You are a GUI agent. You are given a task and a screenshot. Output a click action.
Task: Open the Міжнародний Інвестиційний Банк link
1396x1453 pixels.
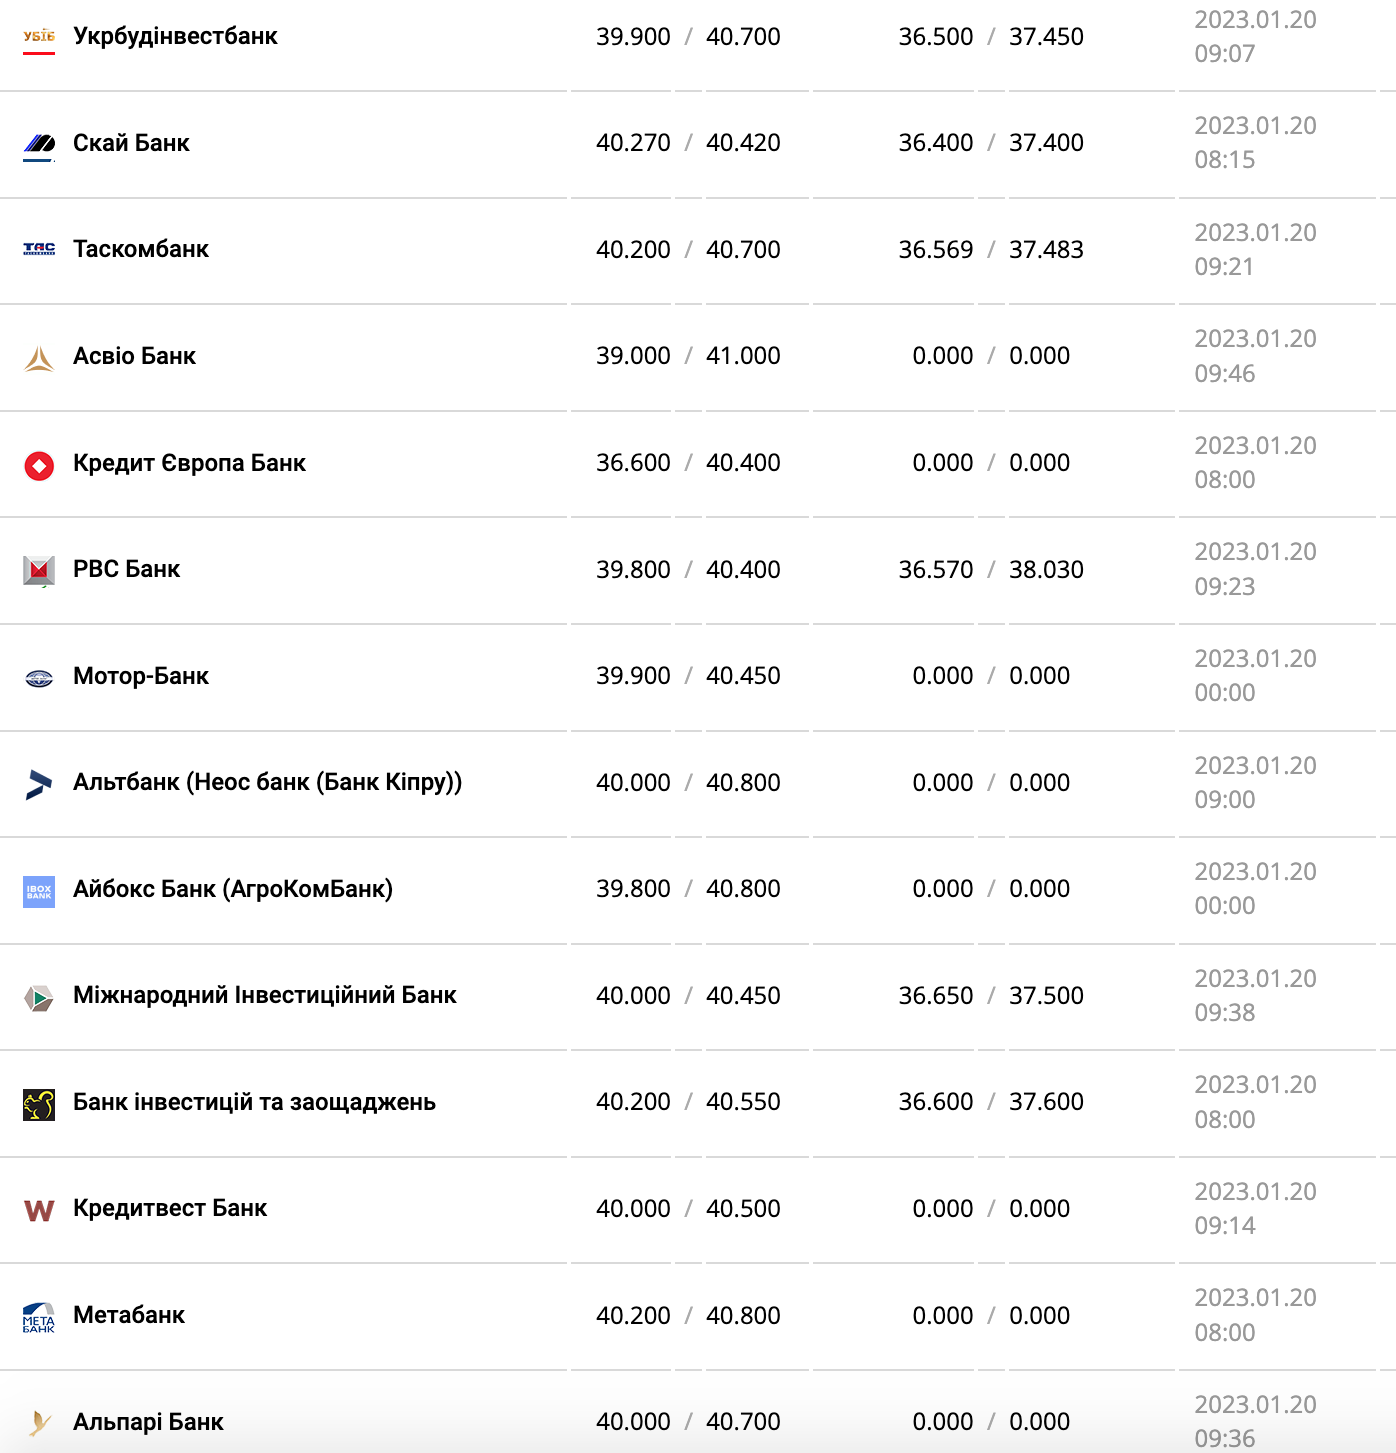click(264, 996)
